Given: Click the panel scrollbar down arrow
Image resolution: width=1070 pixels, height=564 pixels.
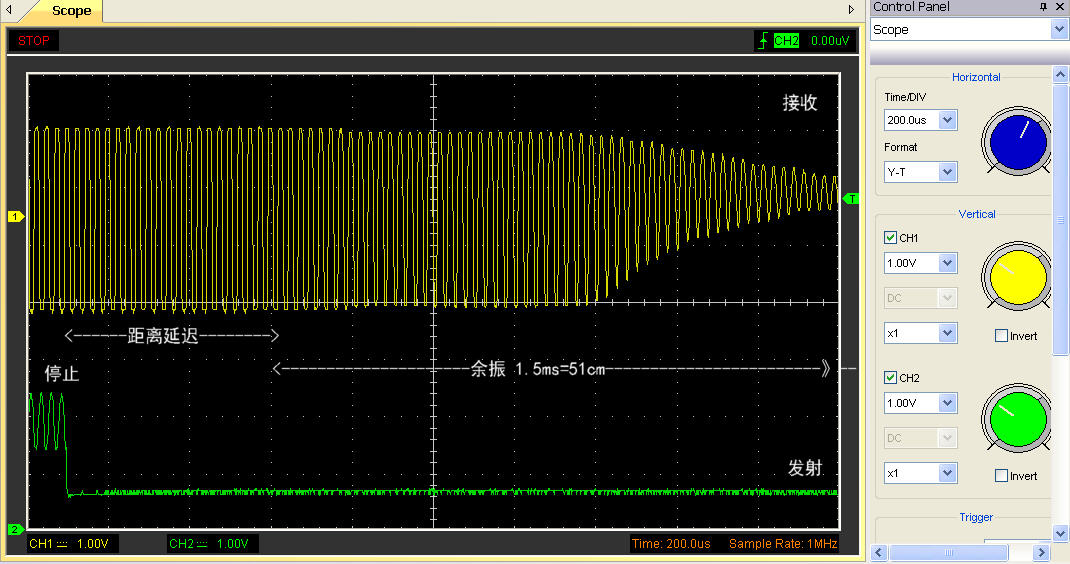Looking at the screenshot, I should click(x=1060, y=533).
